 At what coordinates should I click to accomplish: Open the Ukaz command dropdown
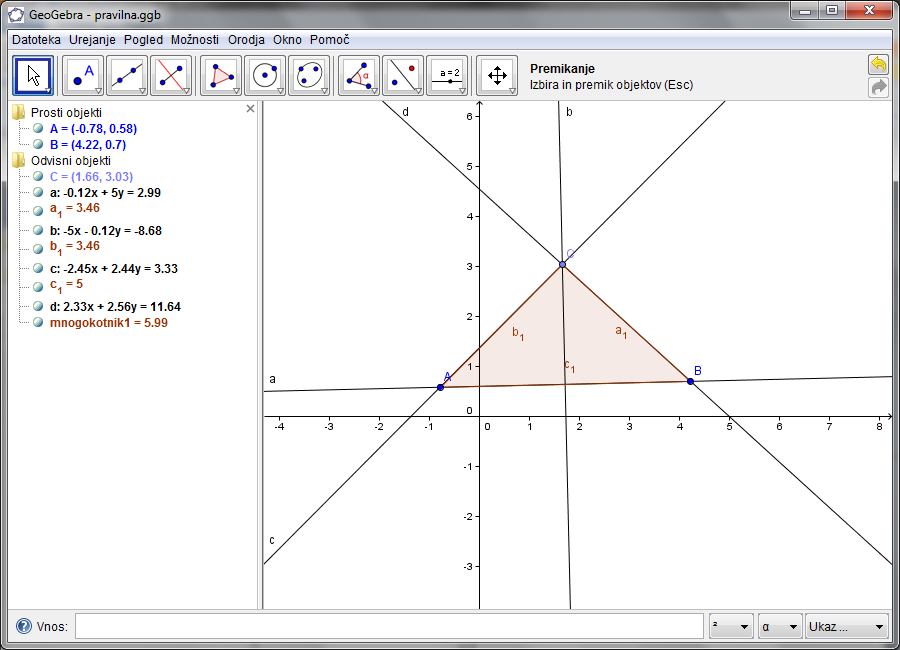coord(847,627)
